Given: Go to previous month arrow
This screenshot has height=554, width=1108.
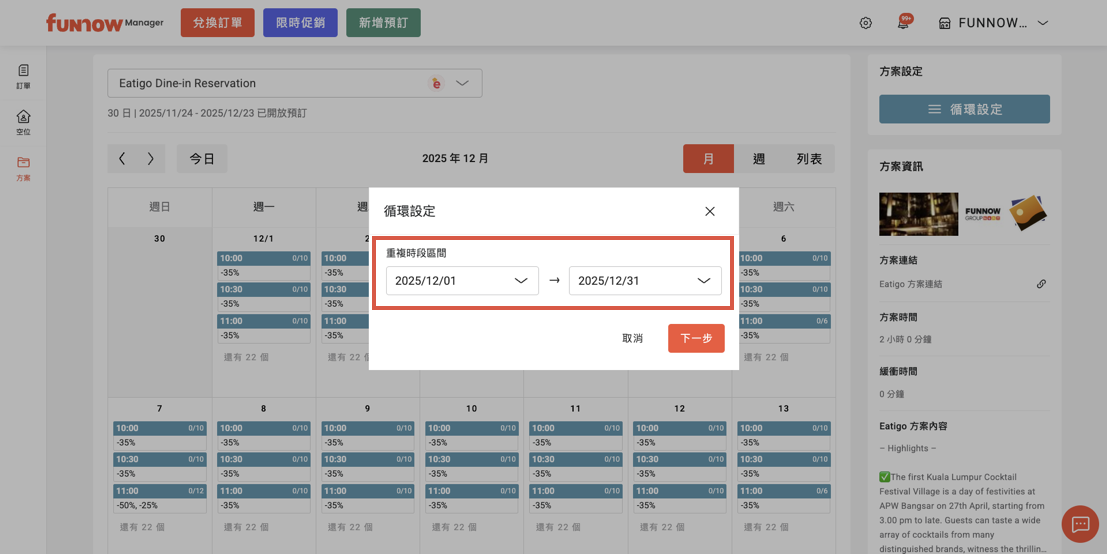Looking at the screenshot, I should point(122,159).
